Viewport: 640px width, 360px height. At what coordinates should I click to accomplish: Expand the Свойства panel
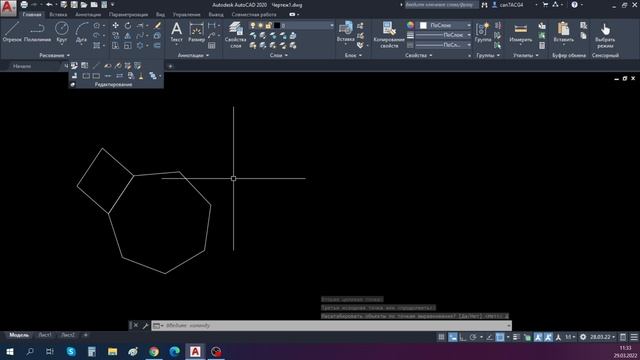click(x=418, y=55)
